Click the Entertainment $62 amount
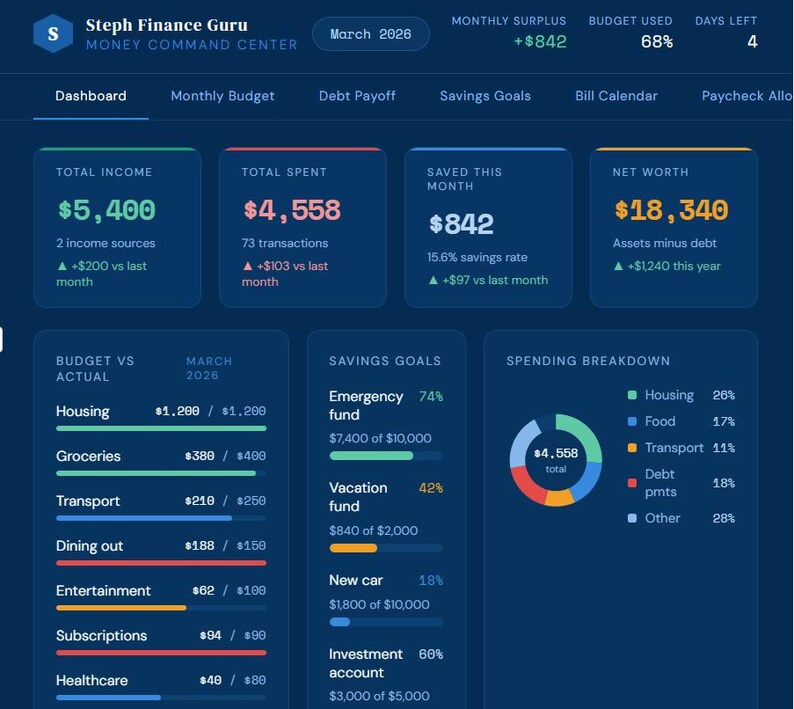 203,590
